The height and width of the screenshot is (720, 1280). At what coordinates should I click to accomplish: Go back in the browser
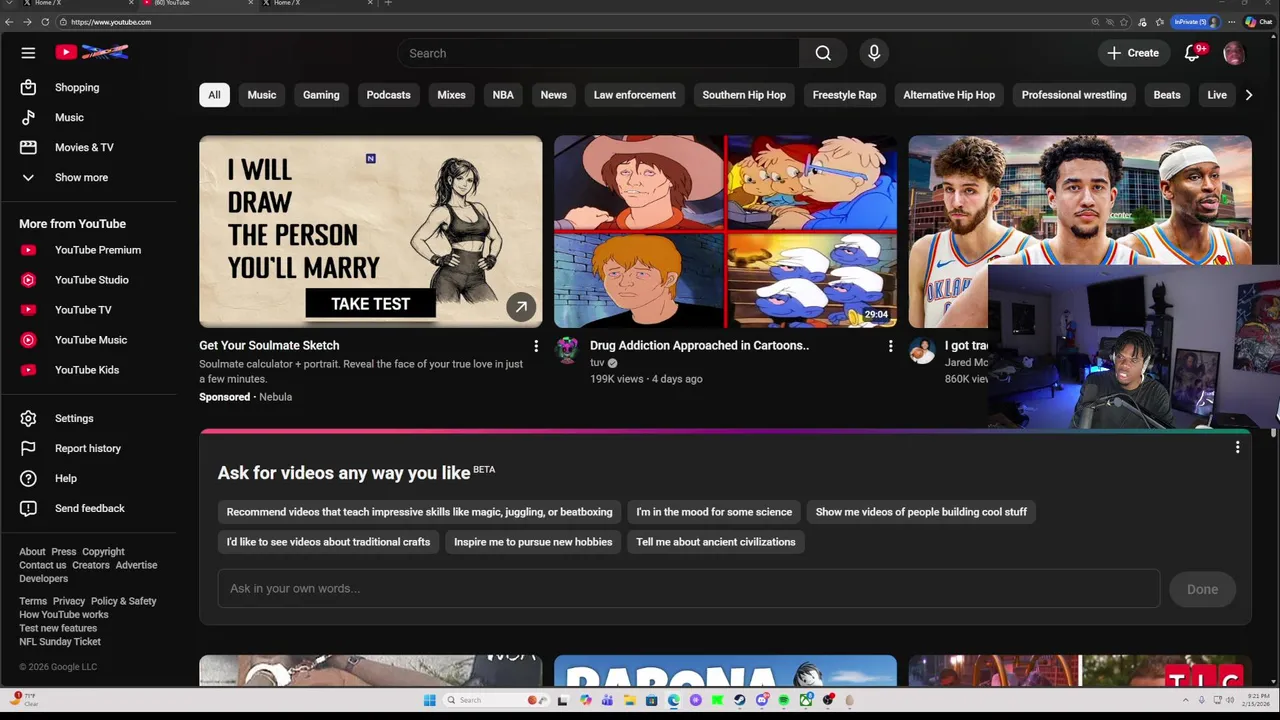pos(9,22)
